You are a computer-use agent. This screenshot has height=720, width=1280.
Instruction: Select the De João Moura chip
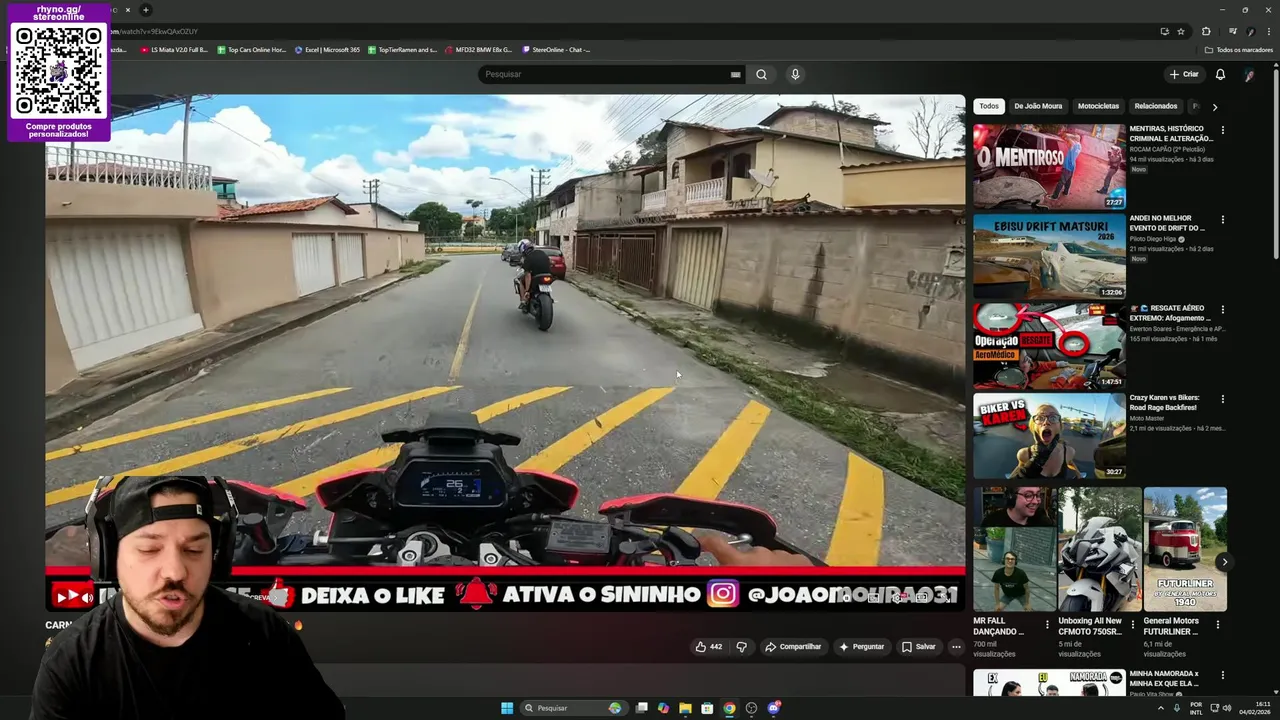click(x=1038, y=106)
